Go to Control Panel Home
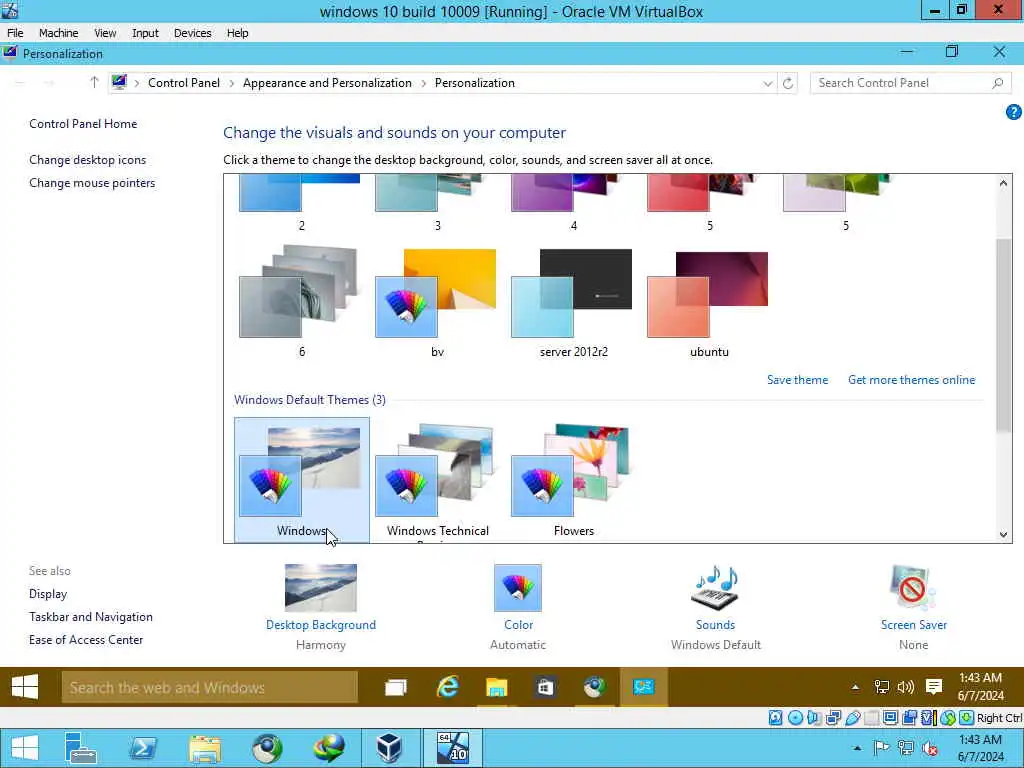The height and width of the screenshot is (768, 1024). click(83, 124)
